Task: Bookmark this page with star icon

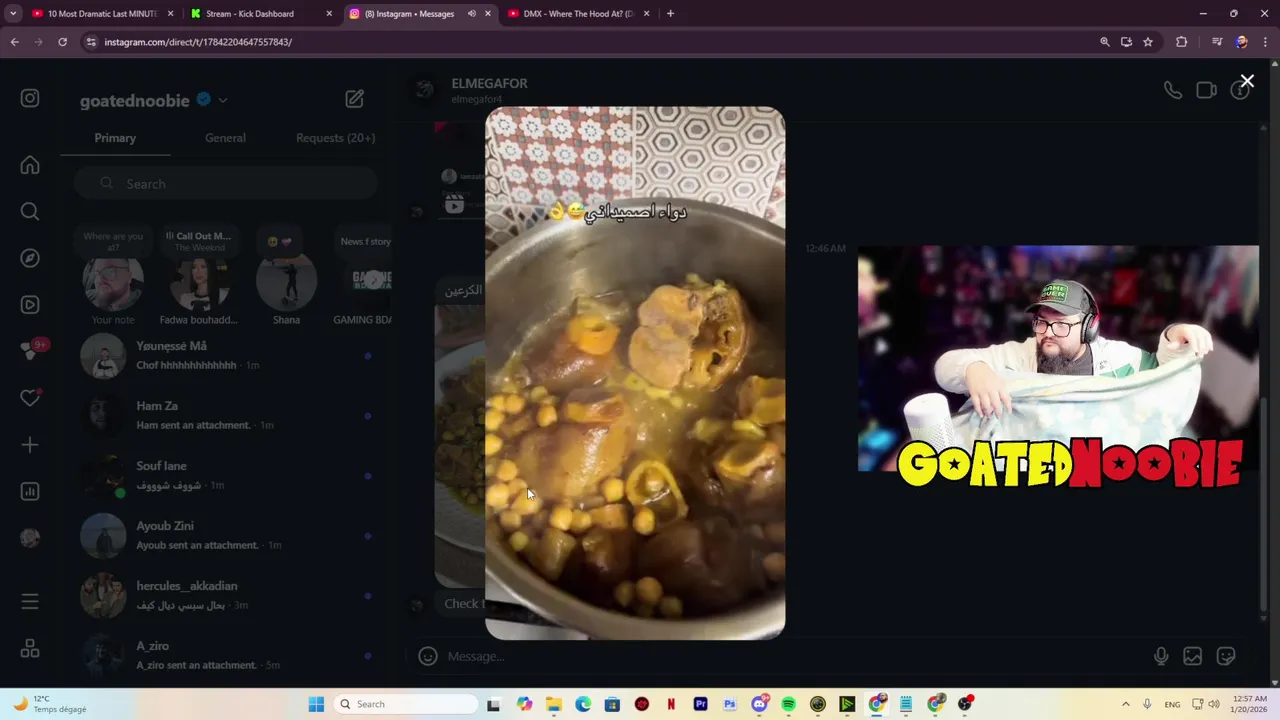Action: coord(1148,42)
